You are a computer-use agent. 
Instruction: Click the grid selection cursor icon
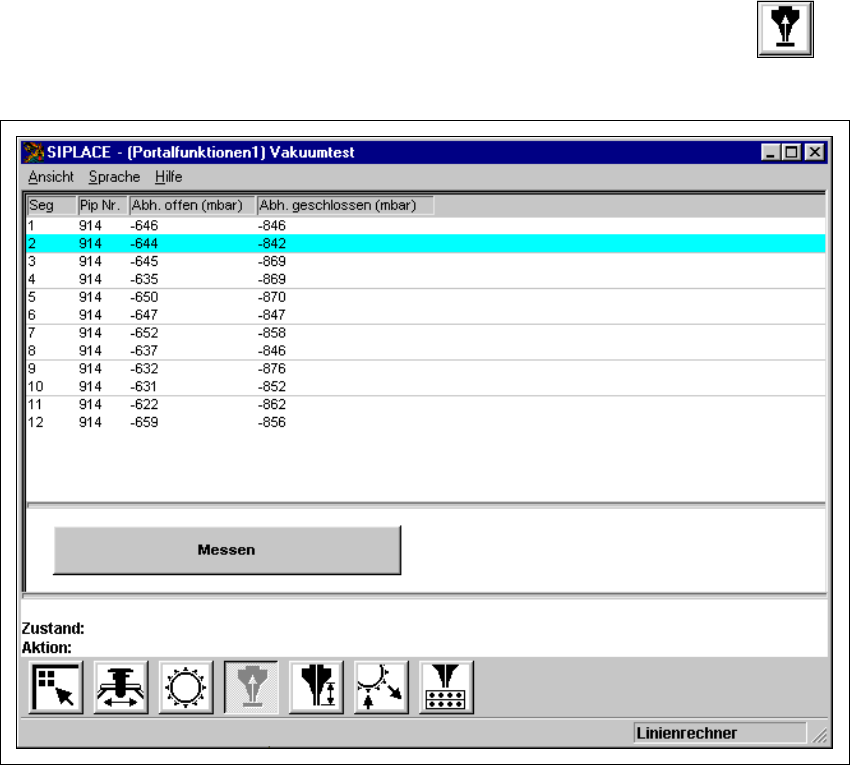(x=55, y=688)
